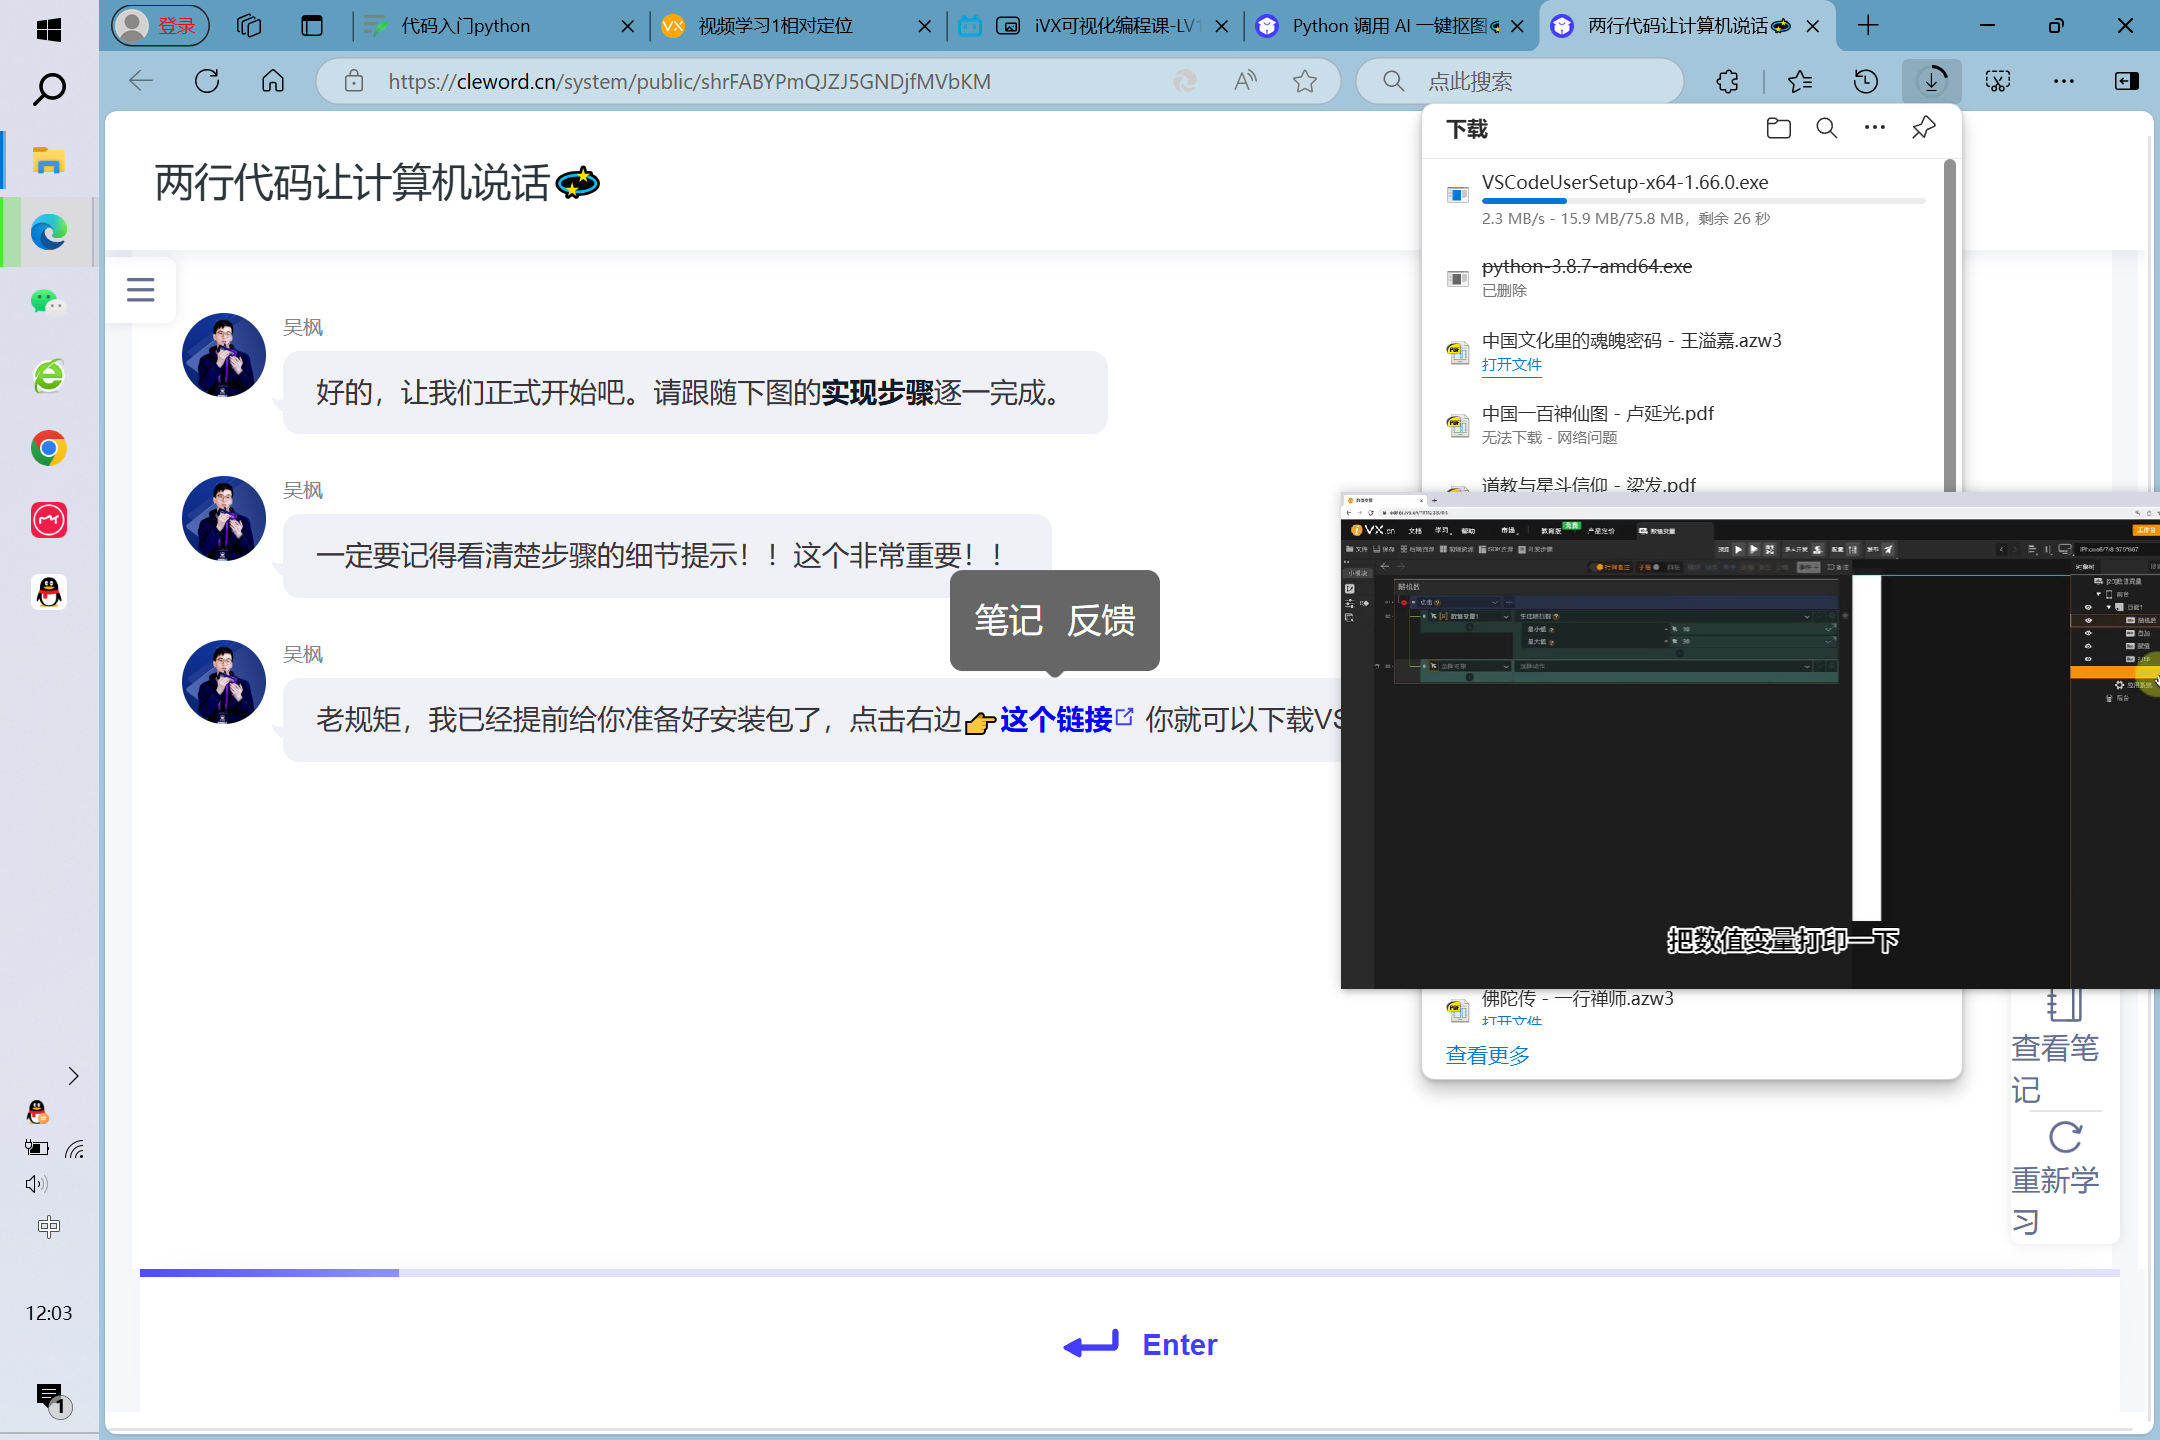Pin the downloads panel
The height and width of the screenshot is (1440, 2160).
pos(1923,128)
